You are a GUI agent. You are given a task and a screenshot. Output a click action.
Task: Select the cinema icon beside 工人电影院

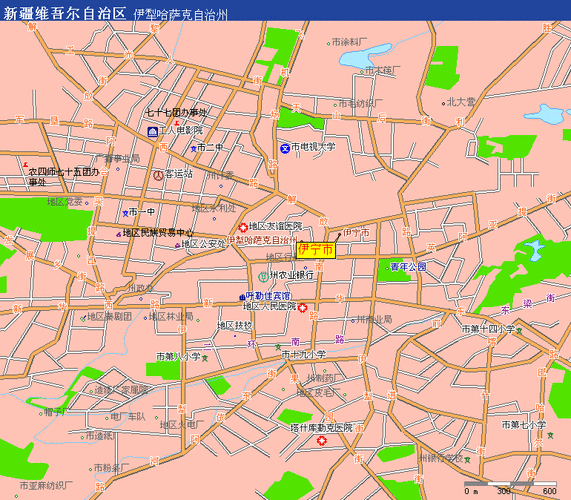[153, 131]
